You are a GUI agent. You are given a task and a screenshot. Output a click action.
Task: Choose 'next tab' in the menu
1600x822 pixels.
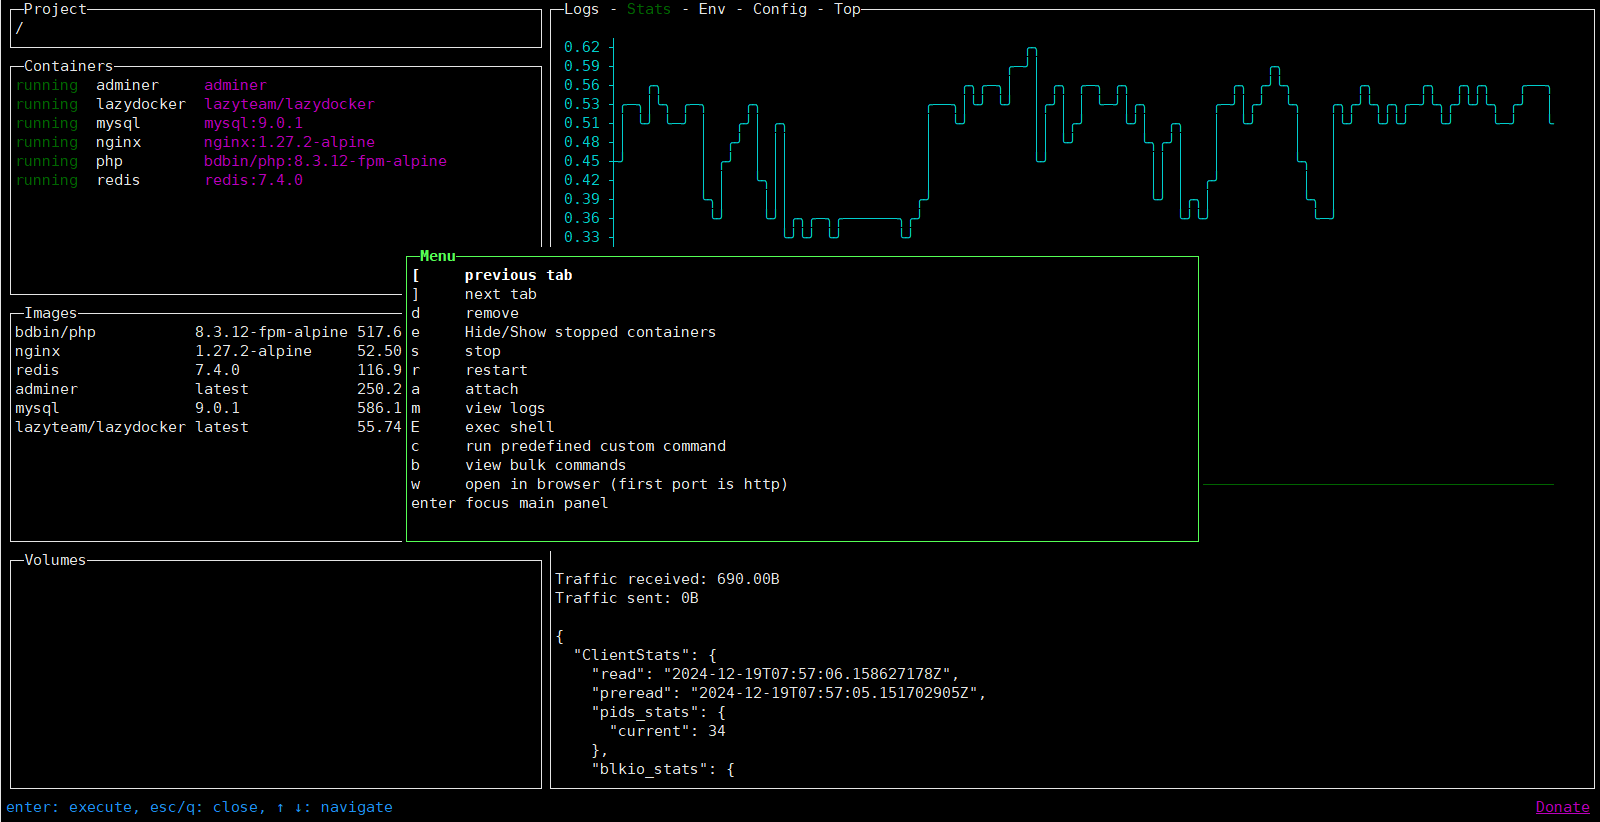802,294
